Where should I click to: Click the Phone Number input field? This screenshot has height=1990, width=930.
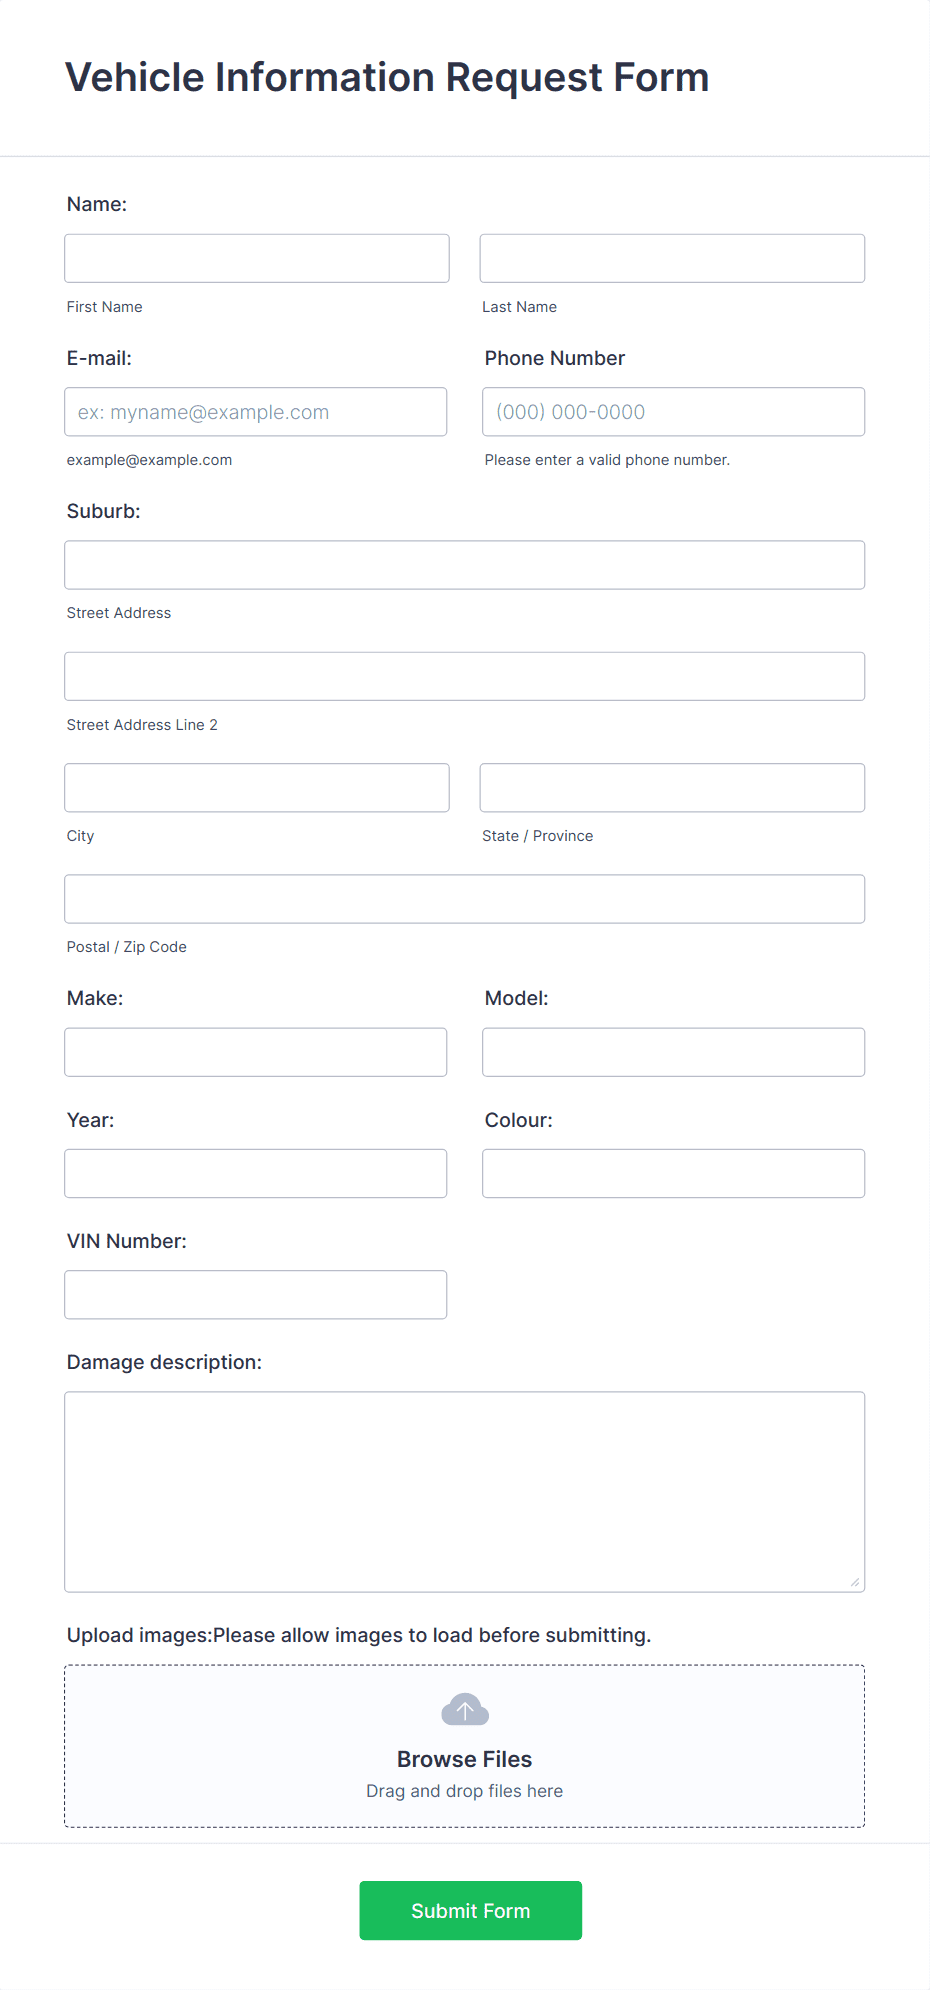(674, 412)
